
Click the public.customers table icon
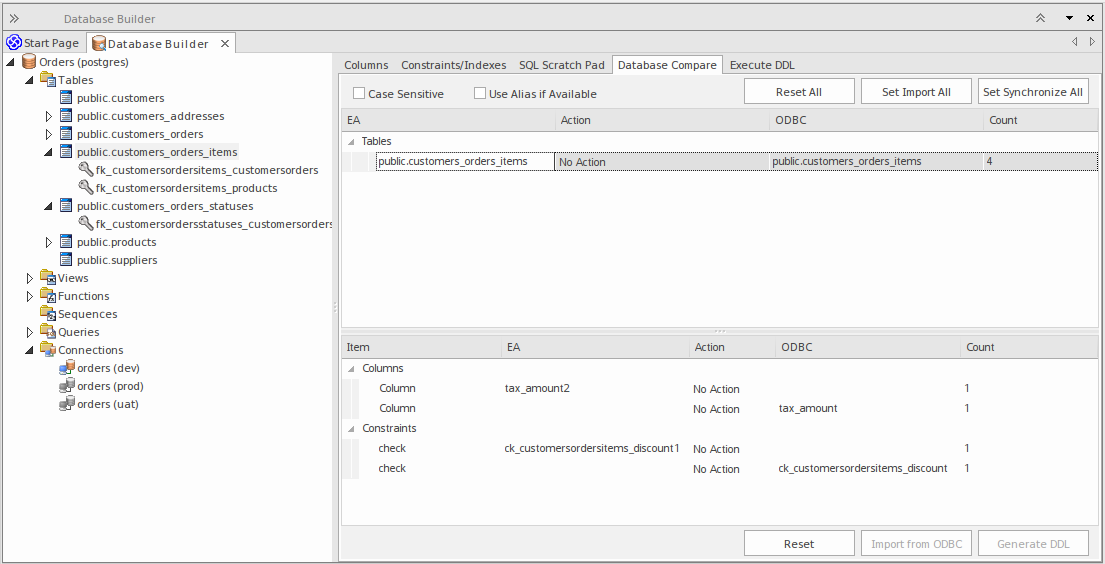click(67, 98)
